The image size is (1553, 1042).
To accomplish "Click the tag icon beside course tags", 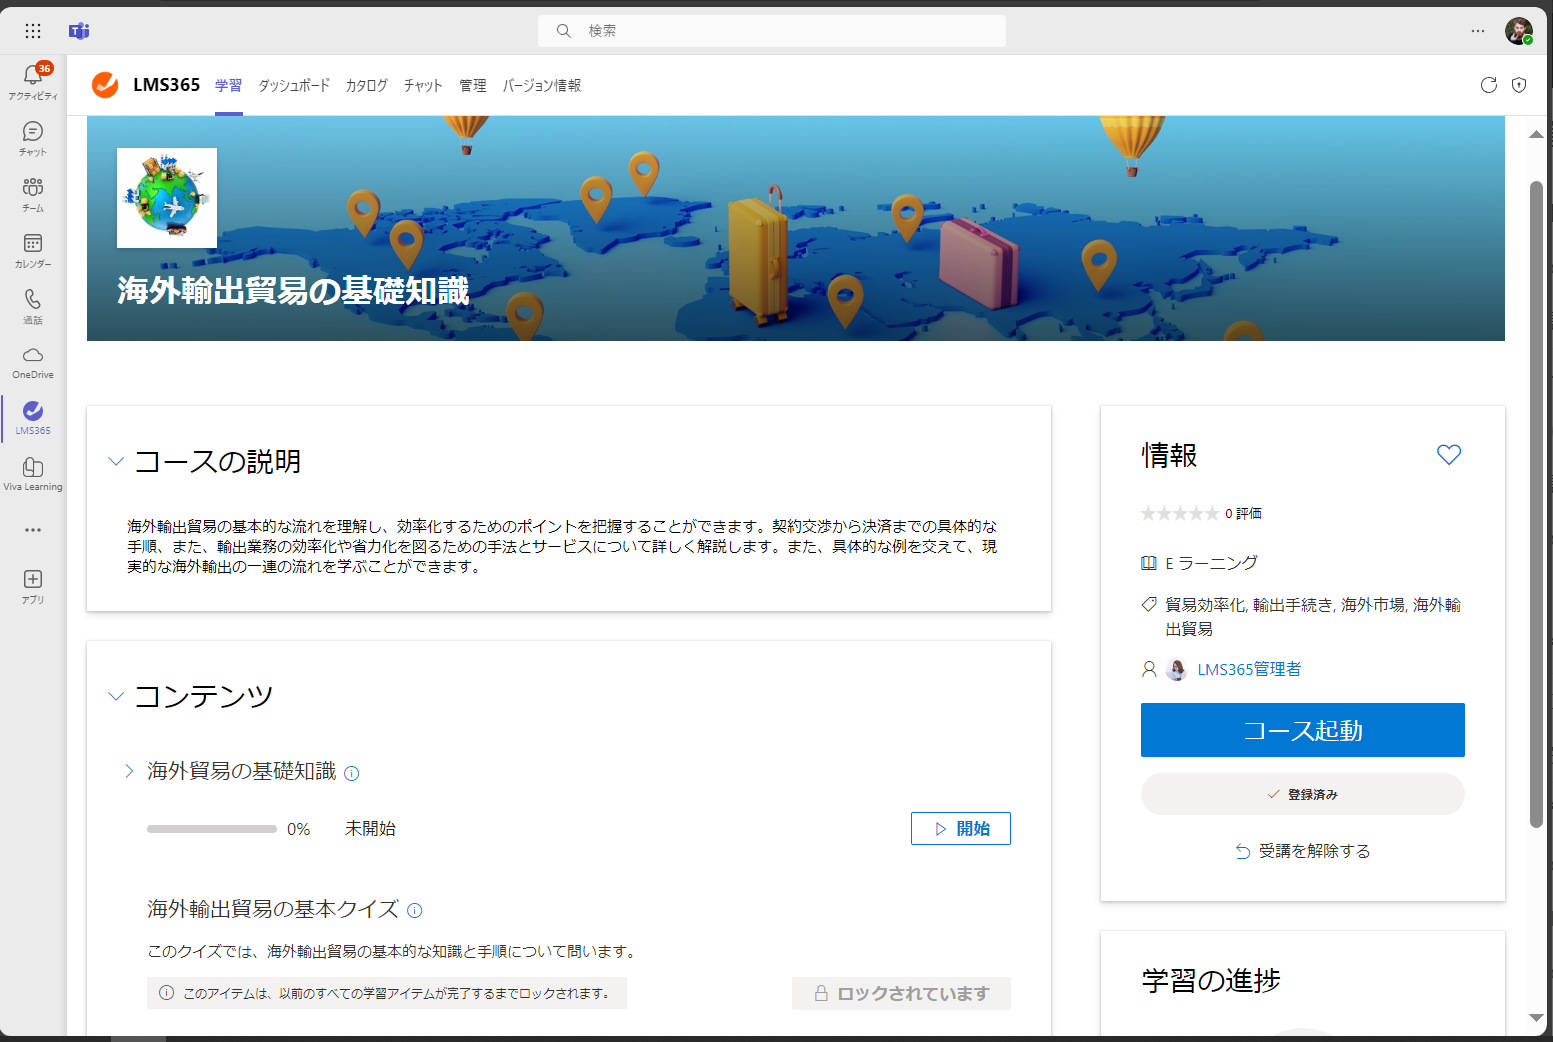I will 1149,605.
